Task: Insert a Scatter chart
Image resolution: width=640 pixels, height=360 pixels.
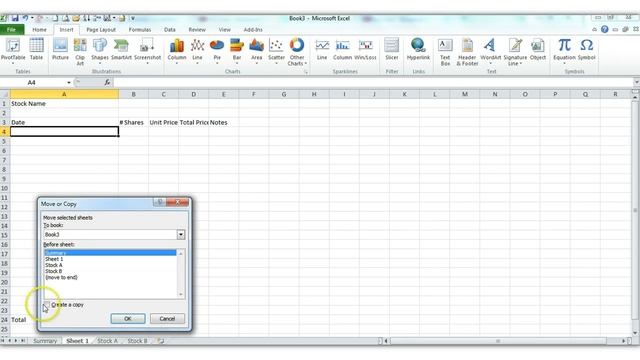Action: tap(276, 51)
